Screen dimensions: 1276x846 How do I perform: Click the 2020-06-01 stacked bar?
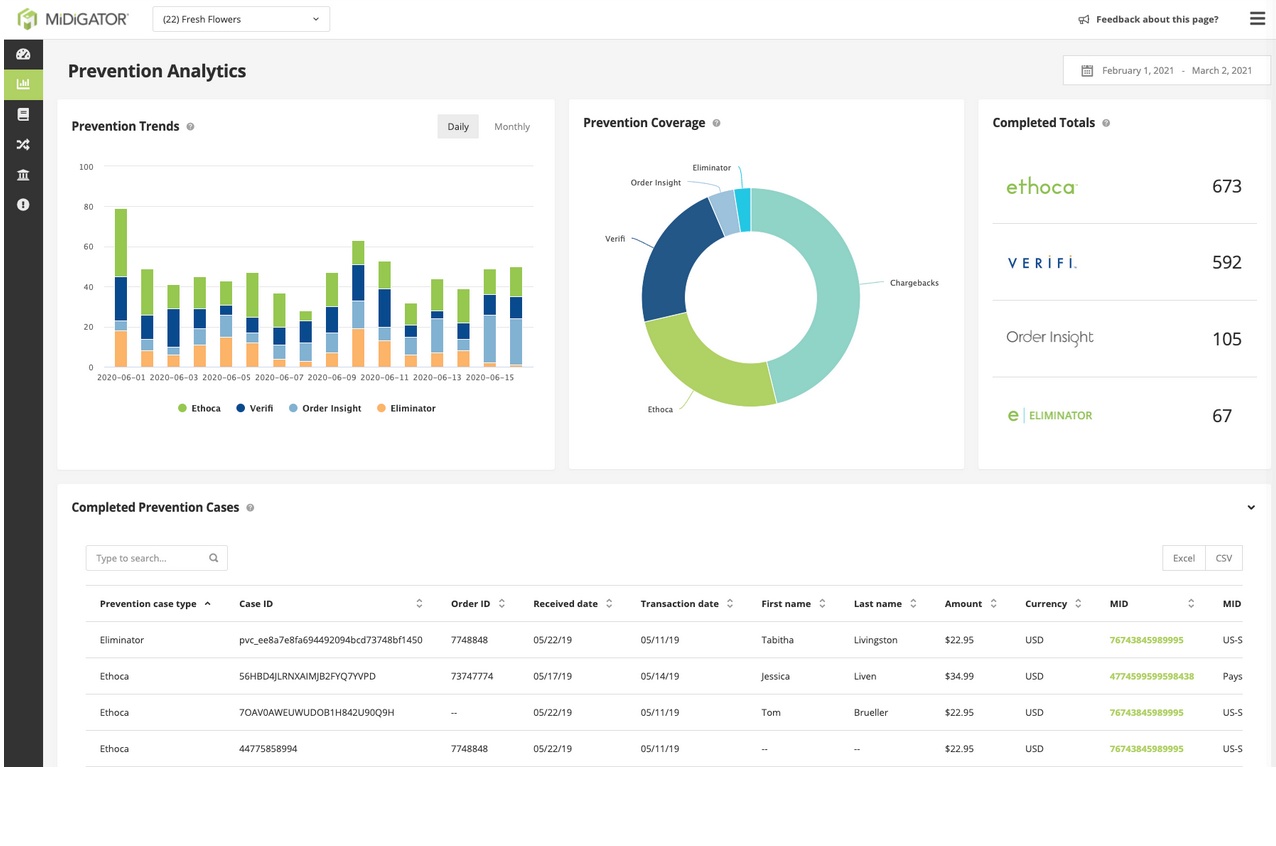click(121, 288)
